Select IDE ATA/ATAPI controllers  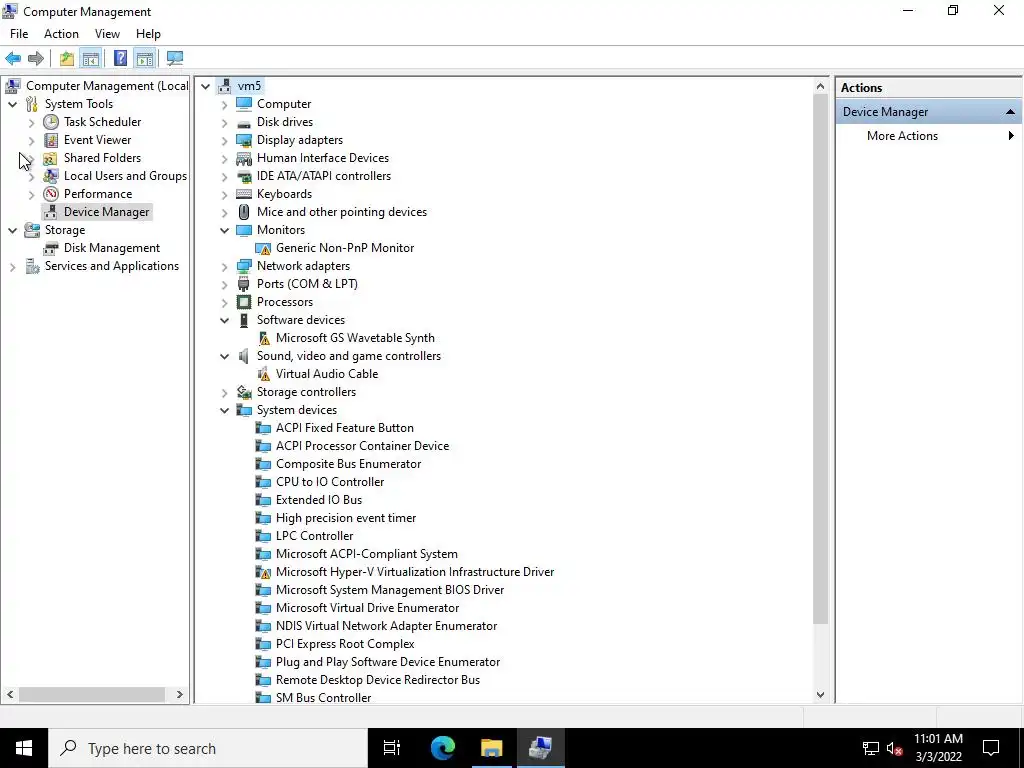(x=324, y=176)
